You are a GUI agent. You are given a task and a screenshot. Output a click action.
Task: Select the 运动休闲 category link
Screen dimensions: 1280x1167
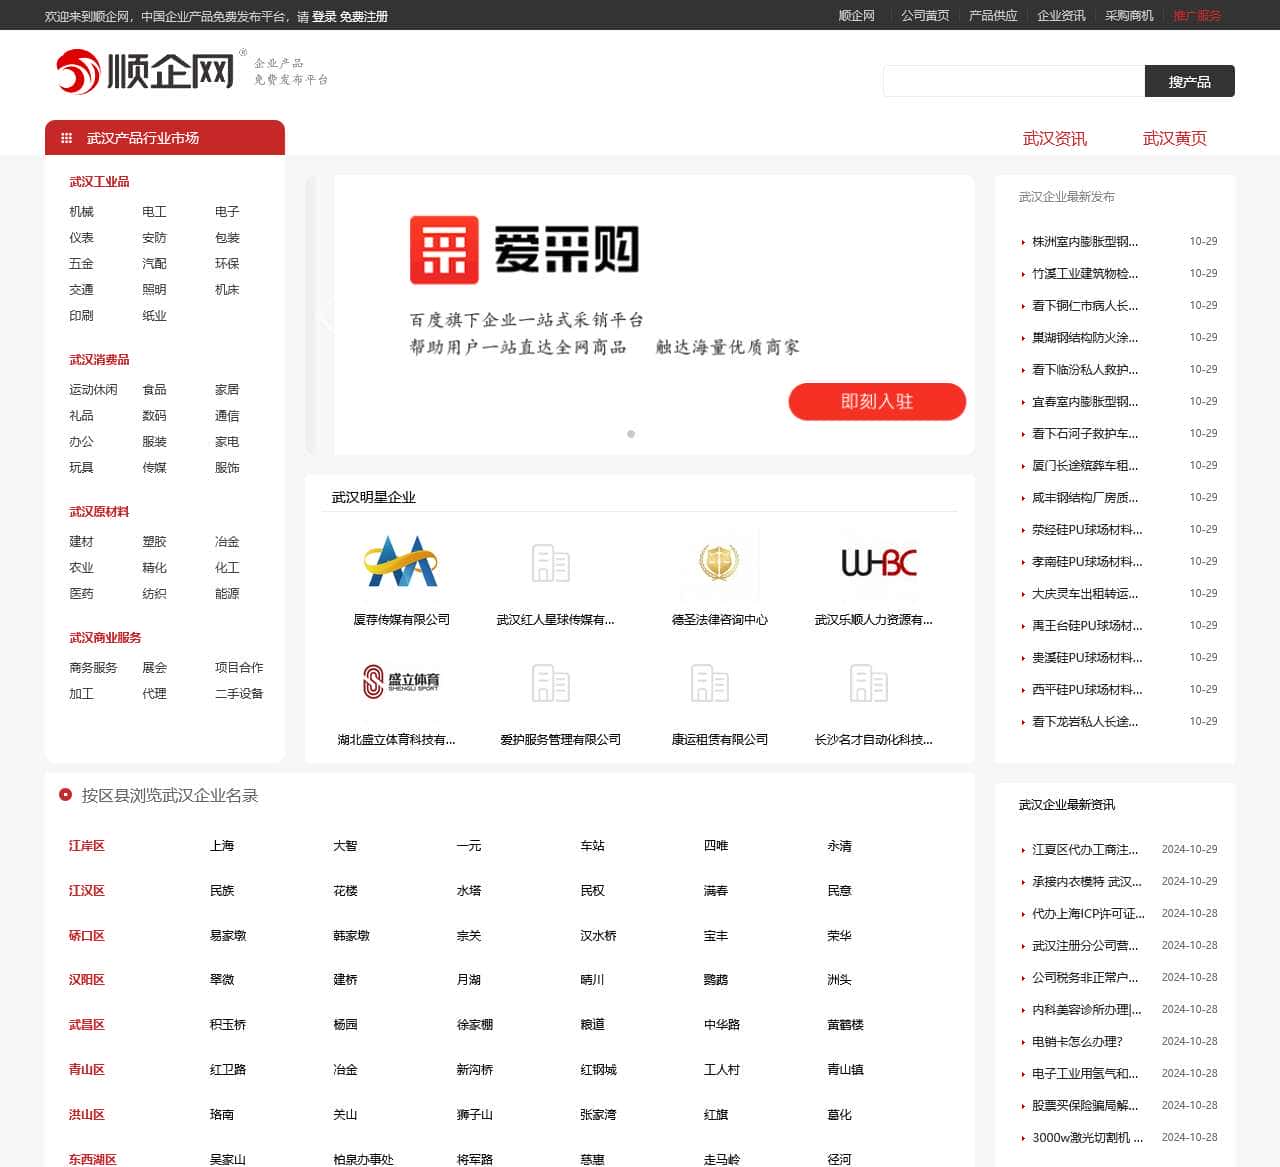point(93,390)
